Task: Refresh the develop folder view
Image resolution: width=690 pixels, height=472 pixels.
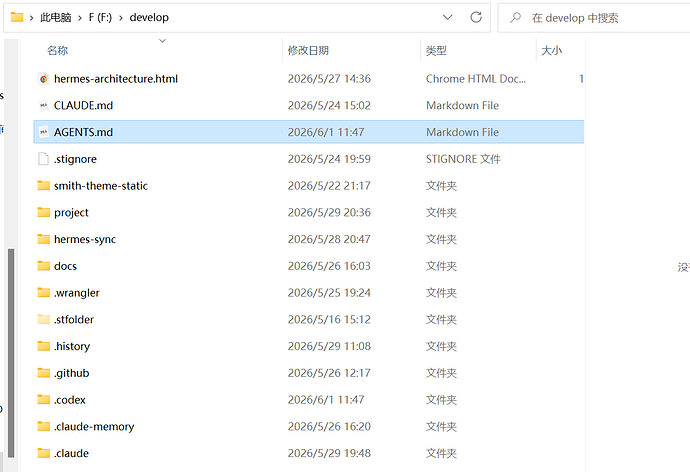Action: point(476,17)
